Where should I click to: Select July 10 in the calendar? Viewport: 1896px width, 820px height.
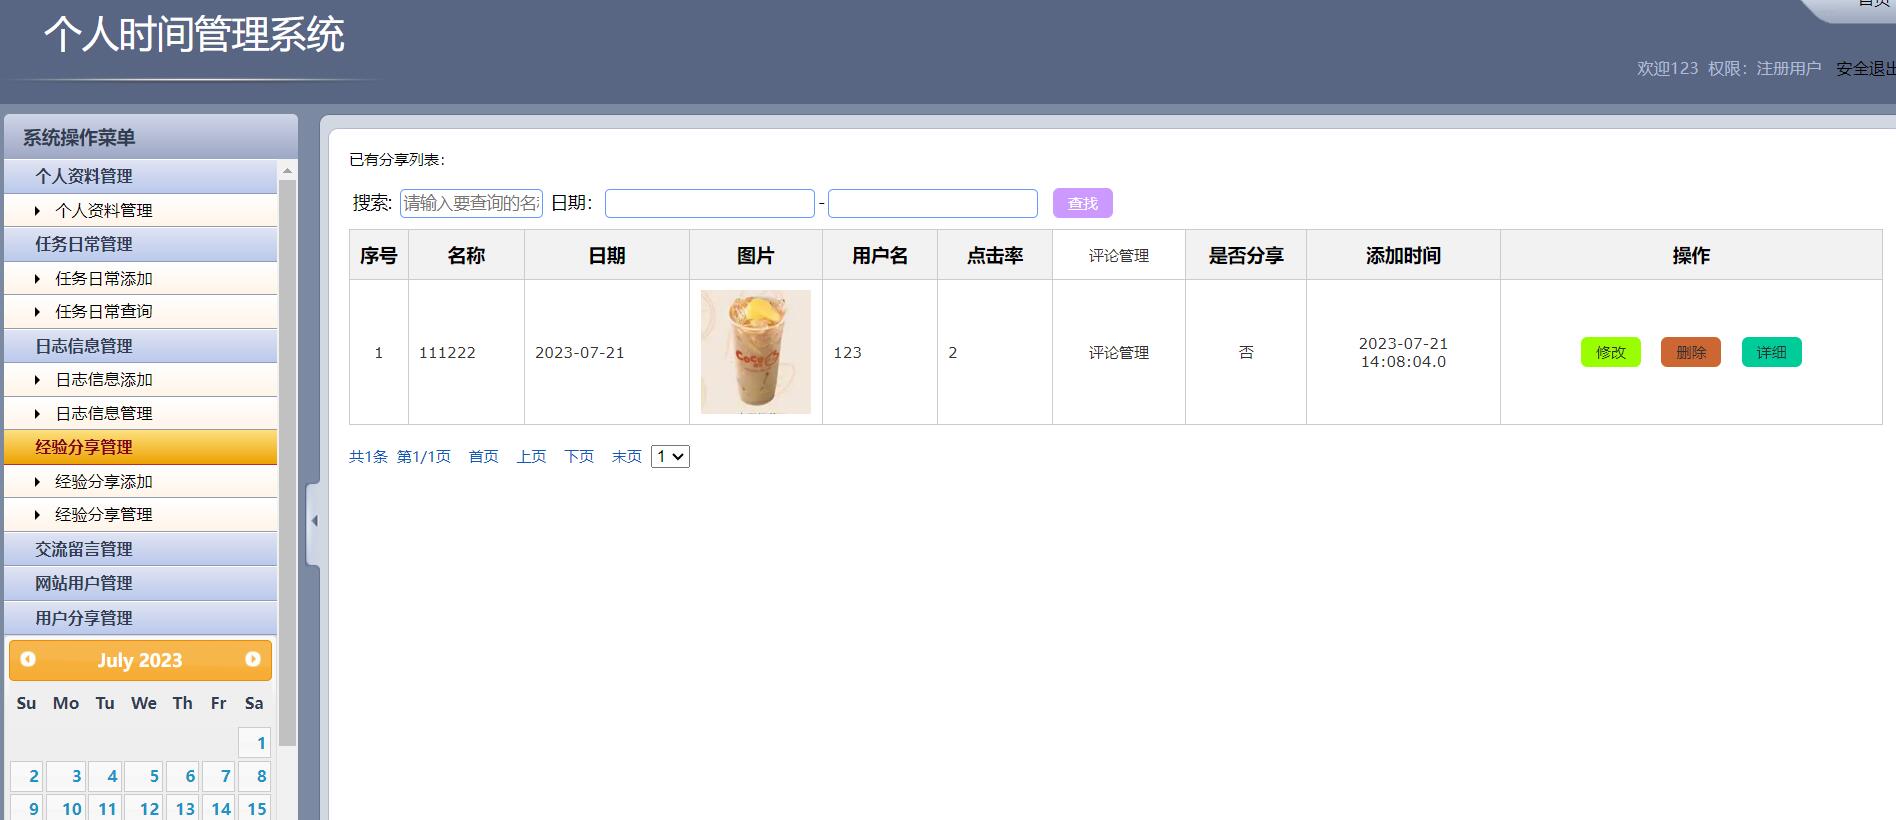click(66, 808)
